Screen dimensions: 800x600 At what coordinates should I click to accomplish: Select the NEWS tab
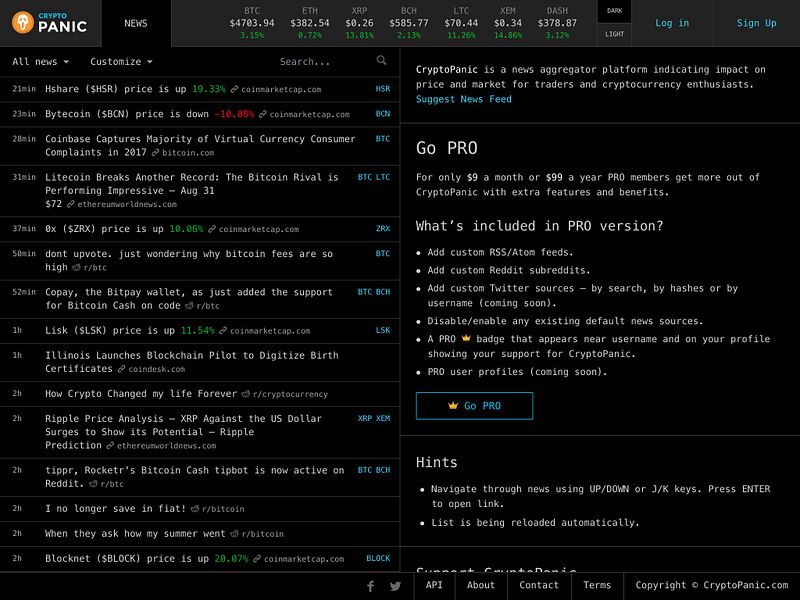click(x=136, y=23)
